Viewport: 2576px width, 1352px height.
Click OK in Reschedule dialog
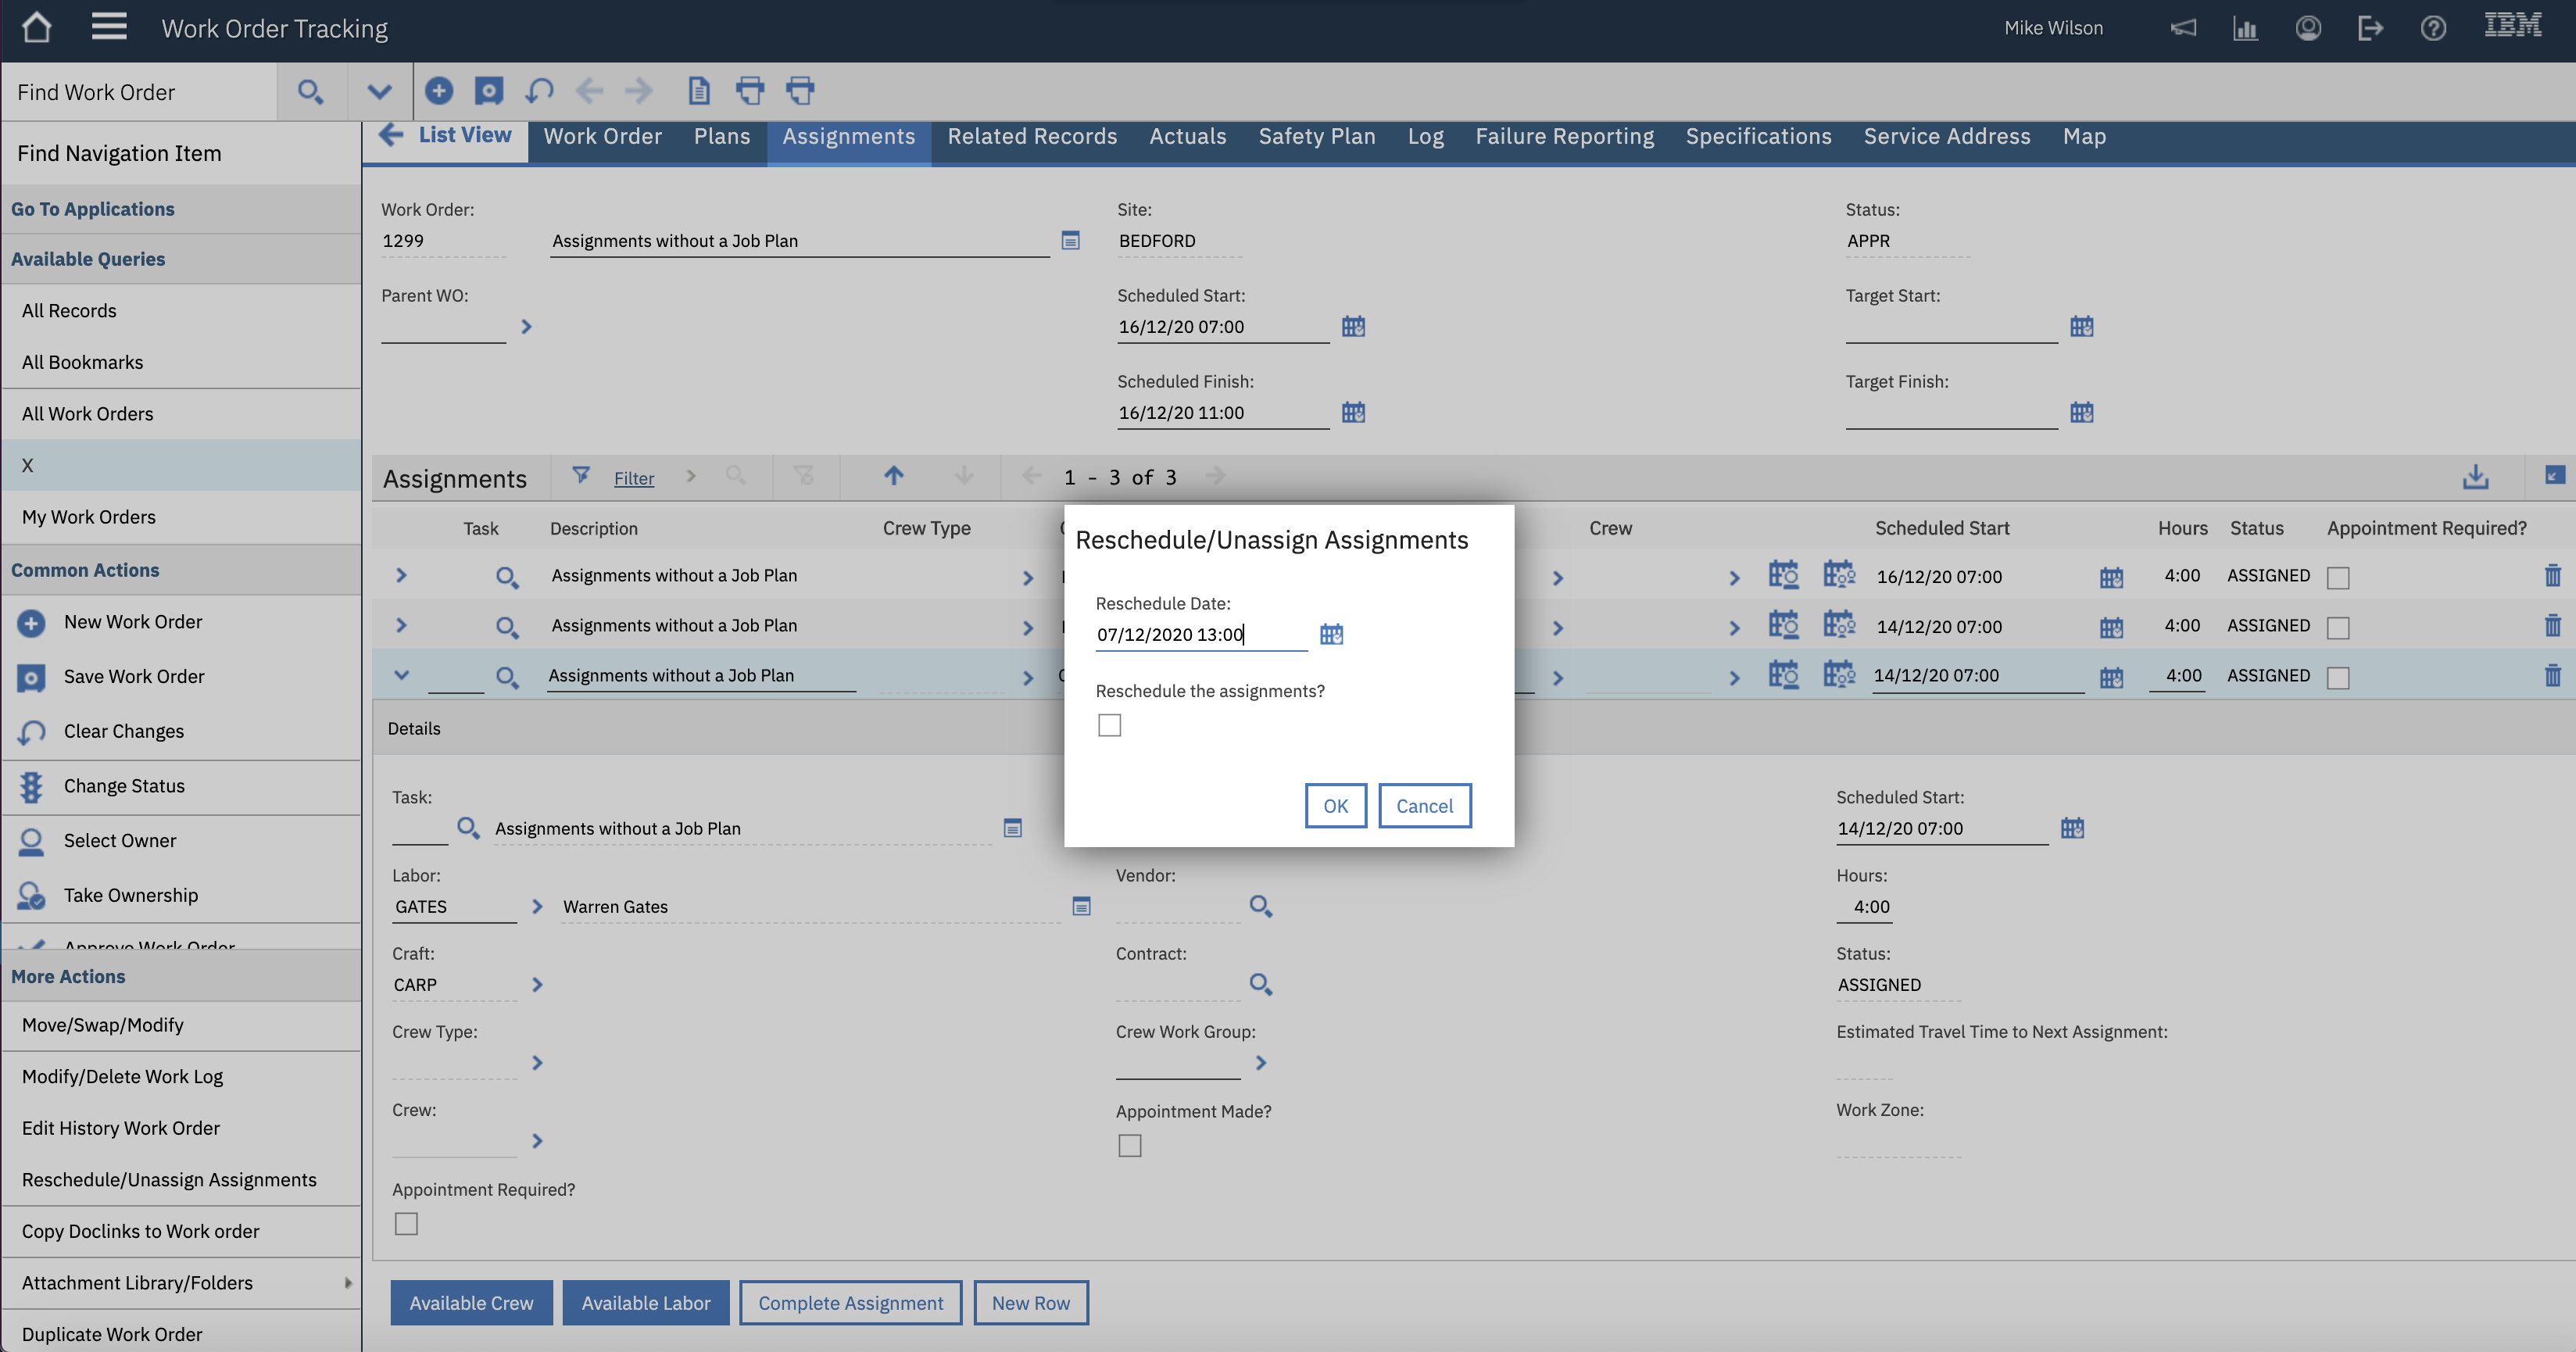coord(1335,806)
